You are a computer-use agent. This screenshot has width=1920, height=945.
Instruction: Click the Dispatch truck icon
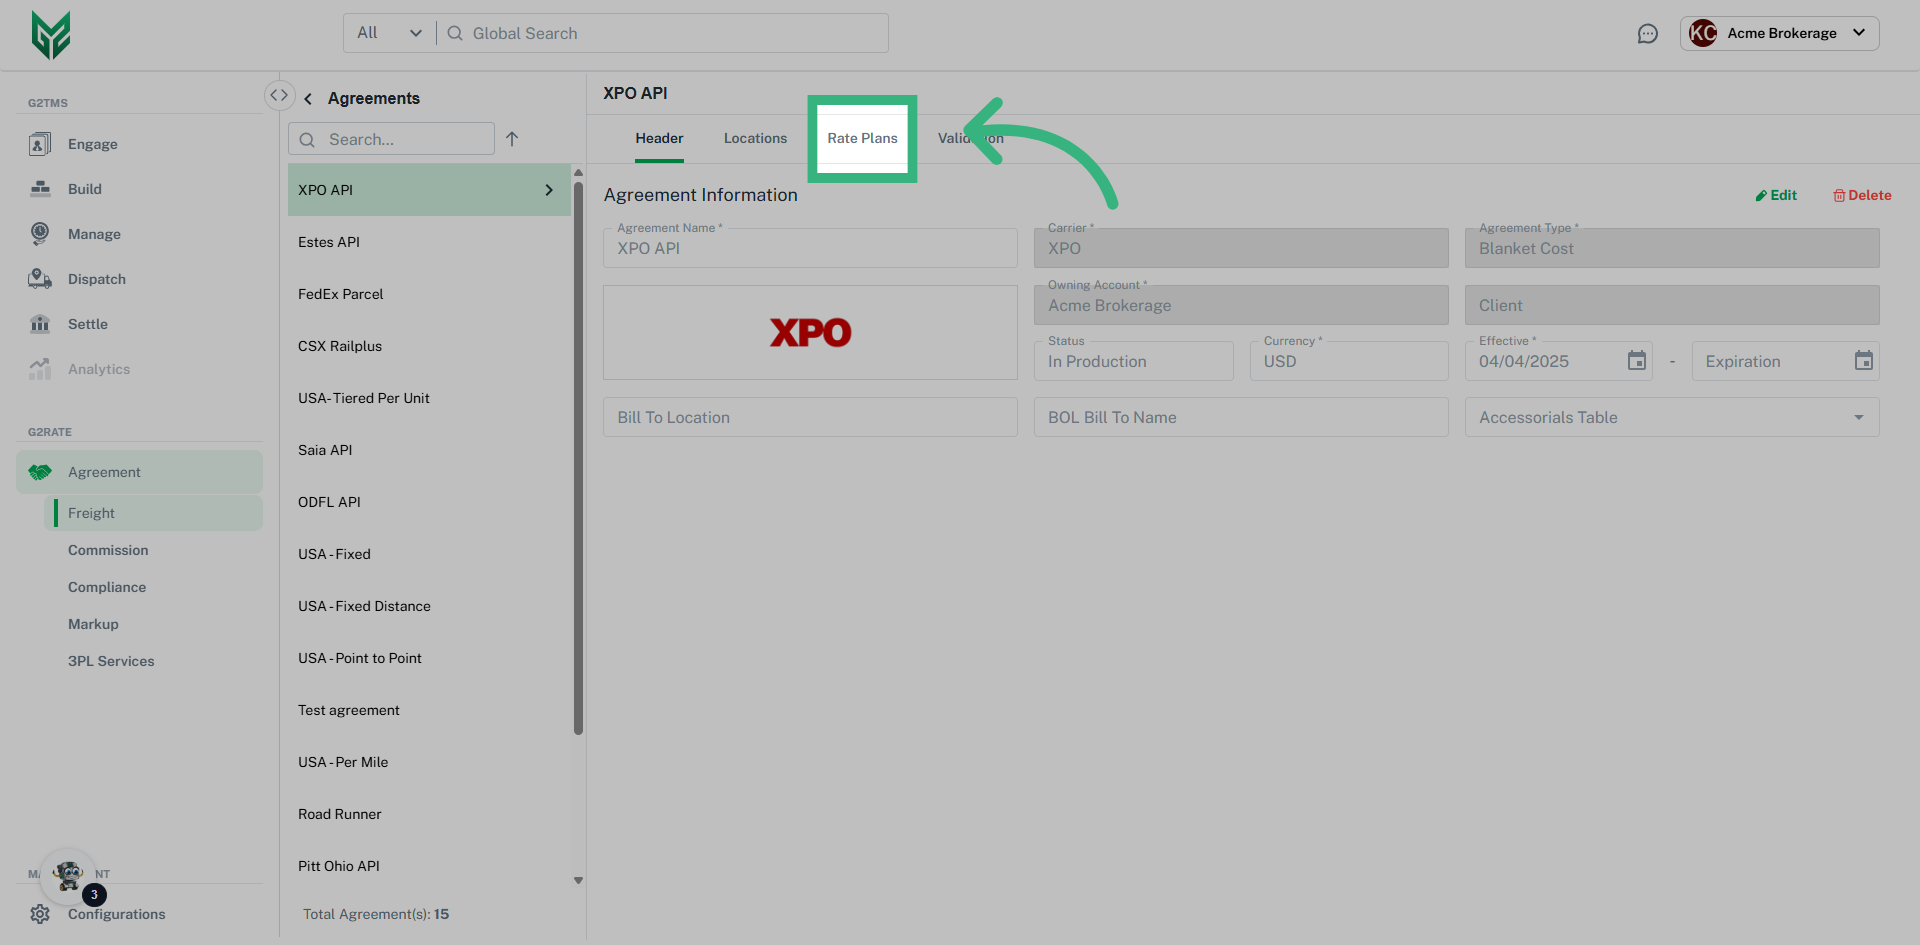point(40,278)
